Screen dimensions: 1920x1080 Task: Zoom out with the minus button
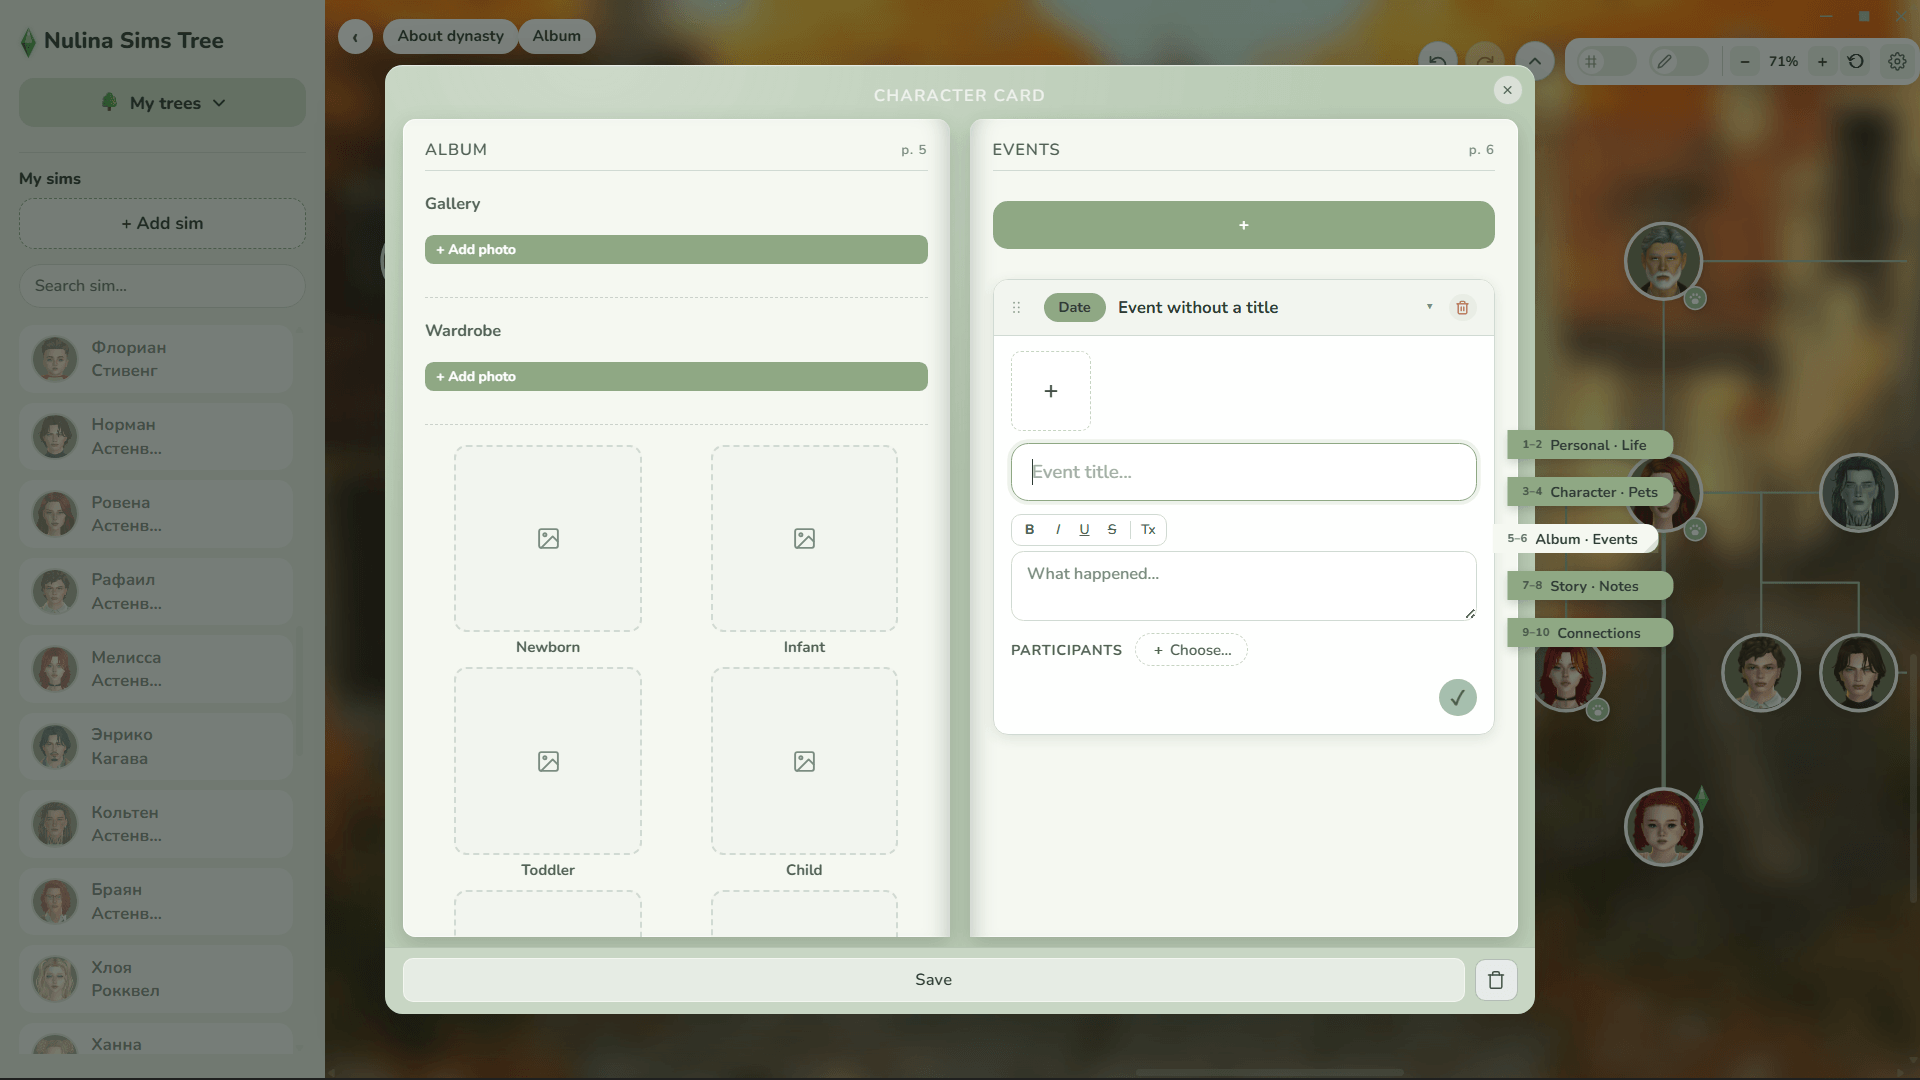click(1745, 61)
